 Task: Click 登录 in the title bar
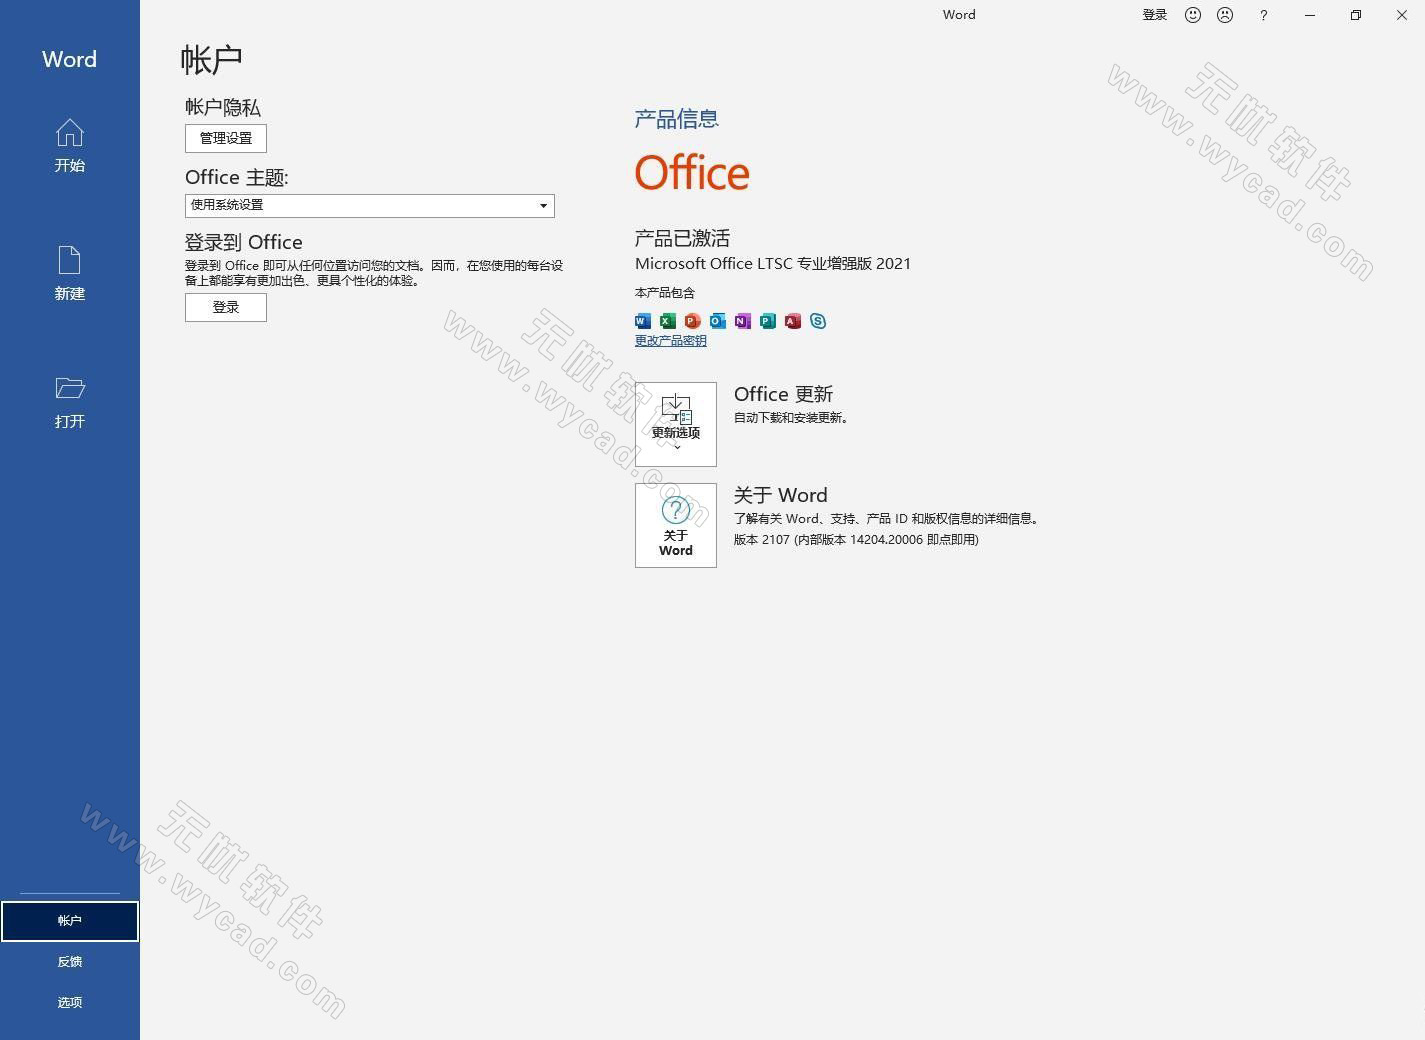point(1155,15)
